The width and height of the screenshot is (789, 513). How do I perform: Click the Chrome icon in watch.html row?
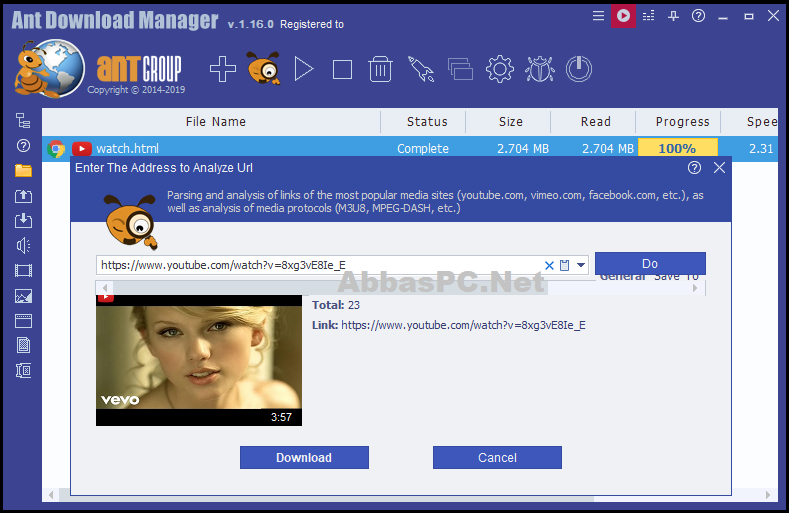pos(56,149)
